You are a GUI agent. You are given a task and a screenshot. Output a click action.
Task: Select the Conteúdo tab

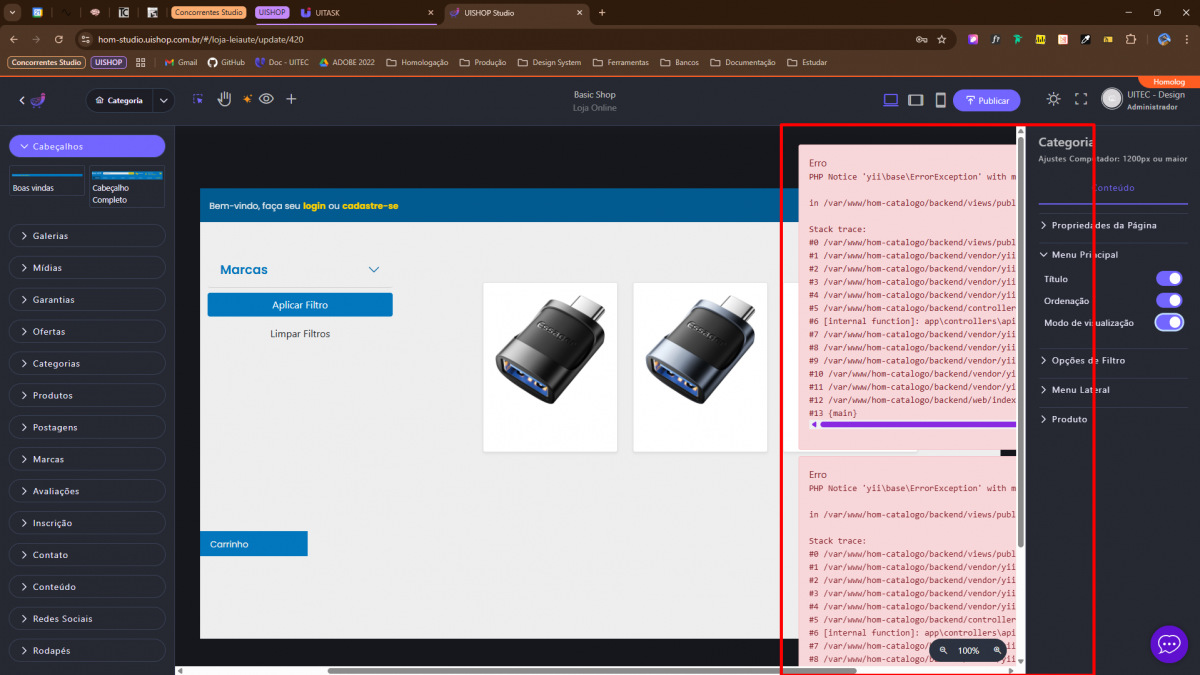pos(1112,188)
